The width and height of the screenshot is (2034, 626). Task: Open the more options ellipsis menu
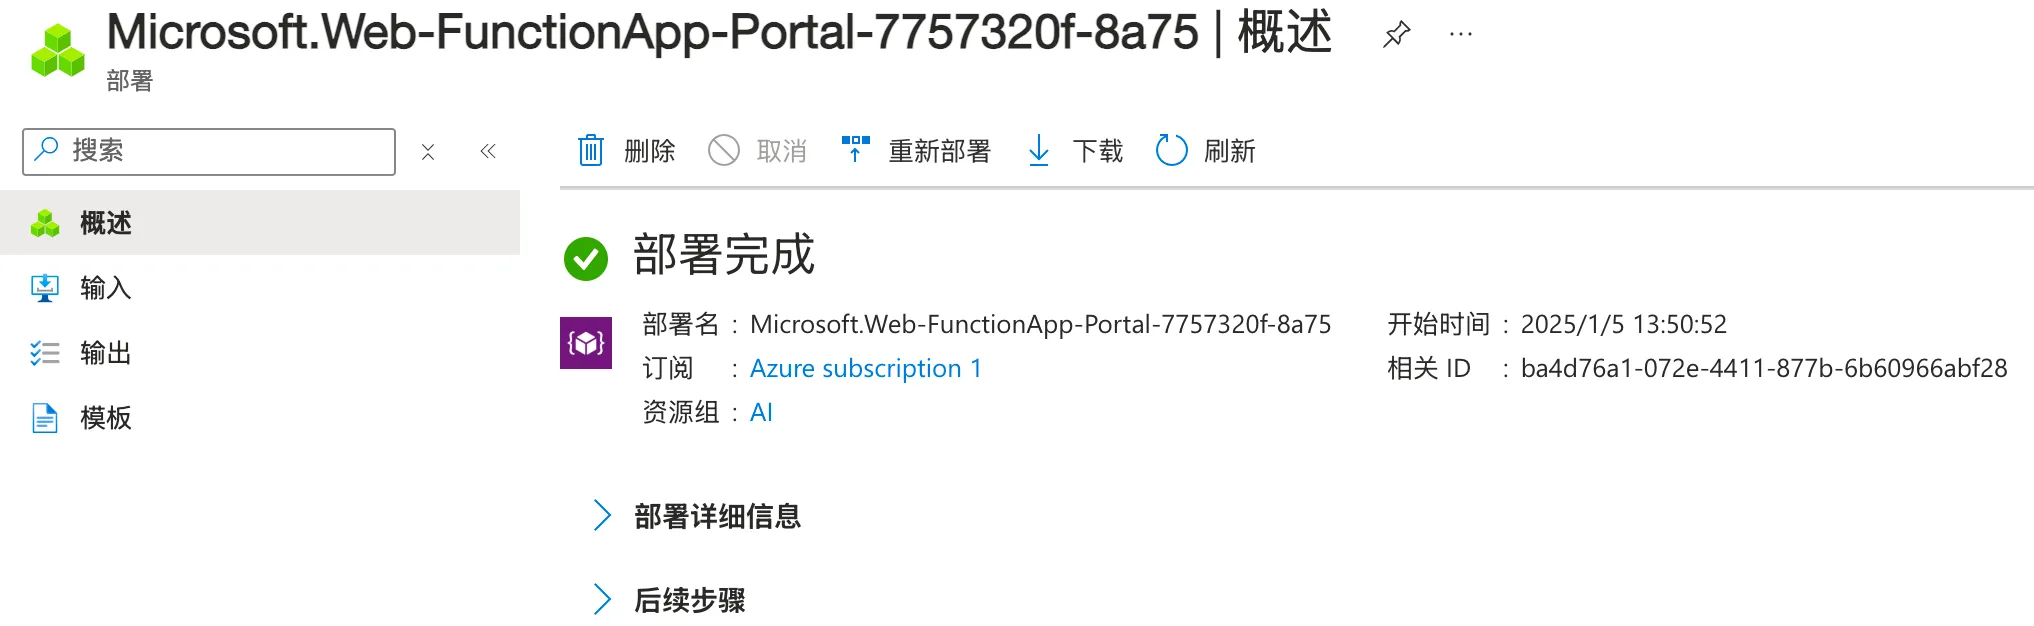[1461, 35]
